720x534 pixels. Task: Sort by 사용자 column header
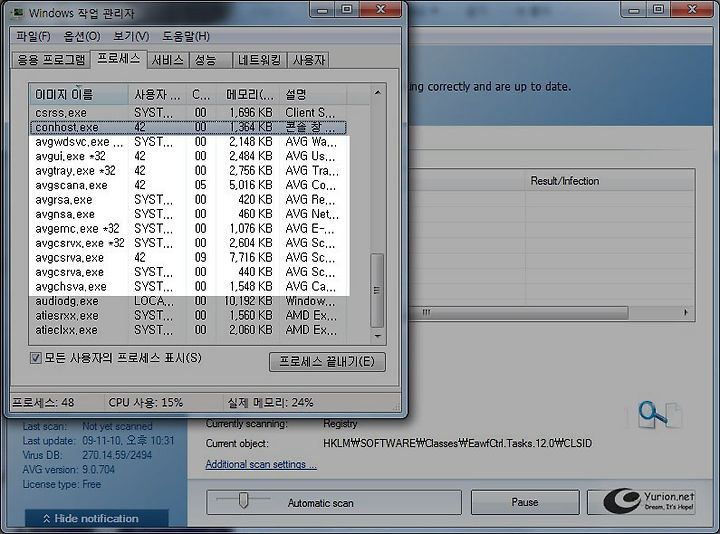(158, 95)
